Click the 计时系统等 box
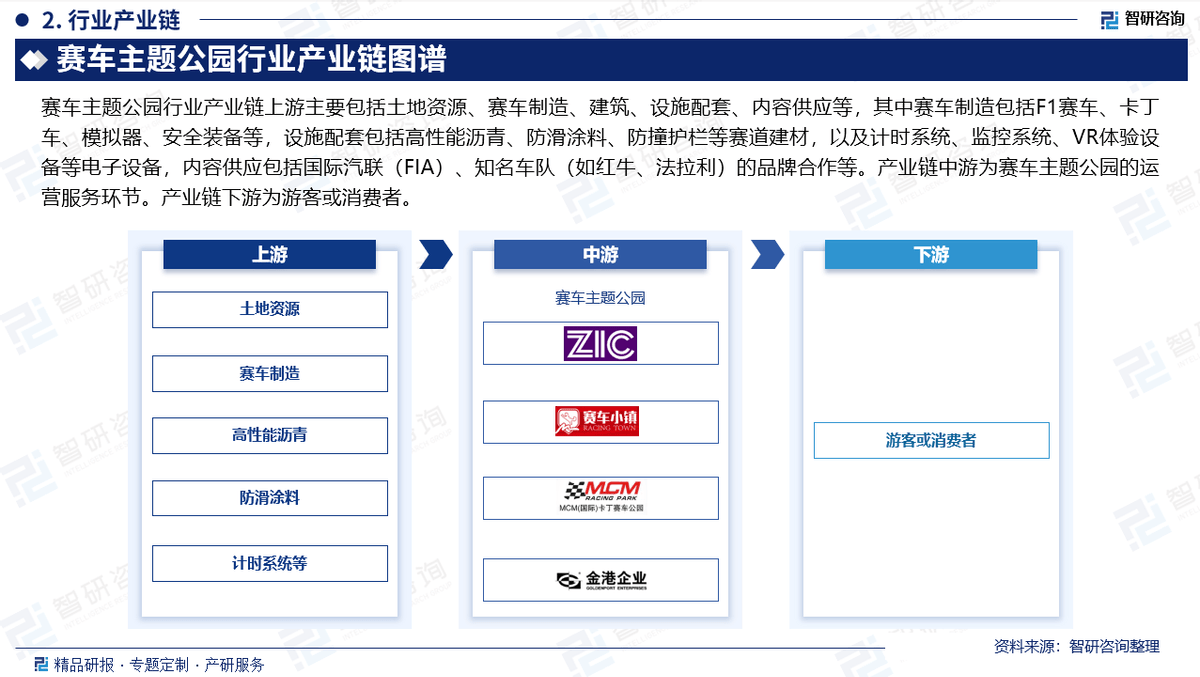 pos(270,563)
